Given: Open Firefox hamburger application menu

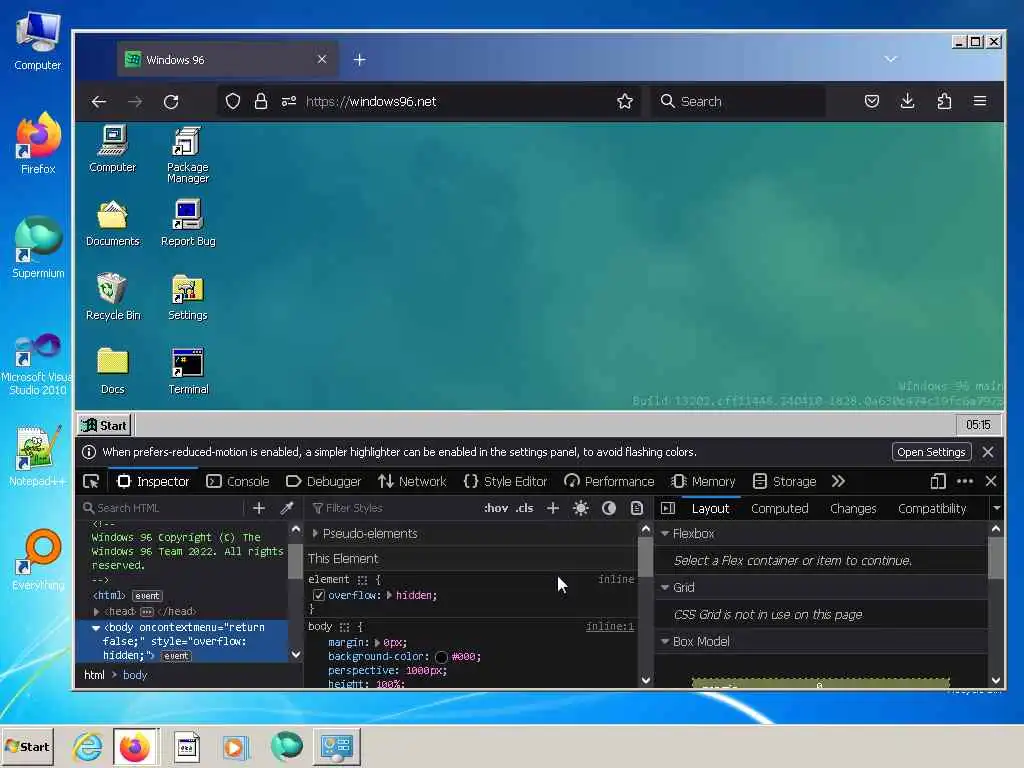Looking at the screenshot, I should point(980,101).
